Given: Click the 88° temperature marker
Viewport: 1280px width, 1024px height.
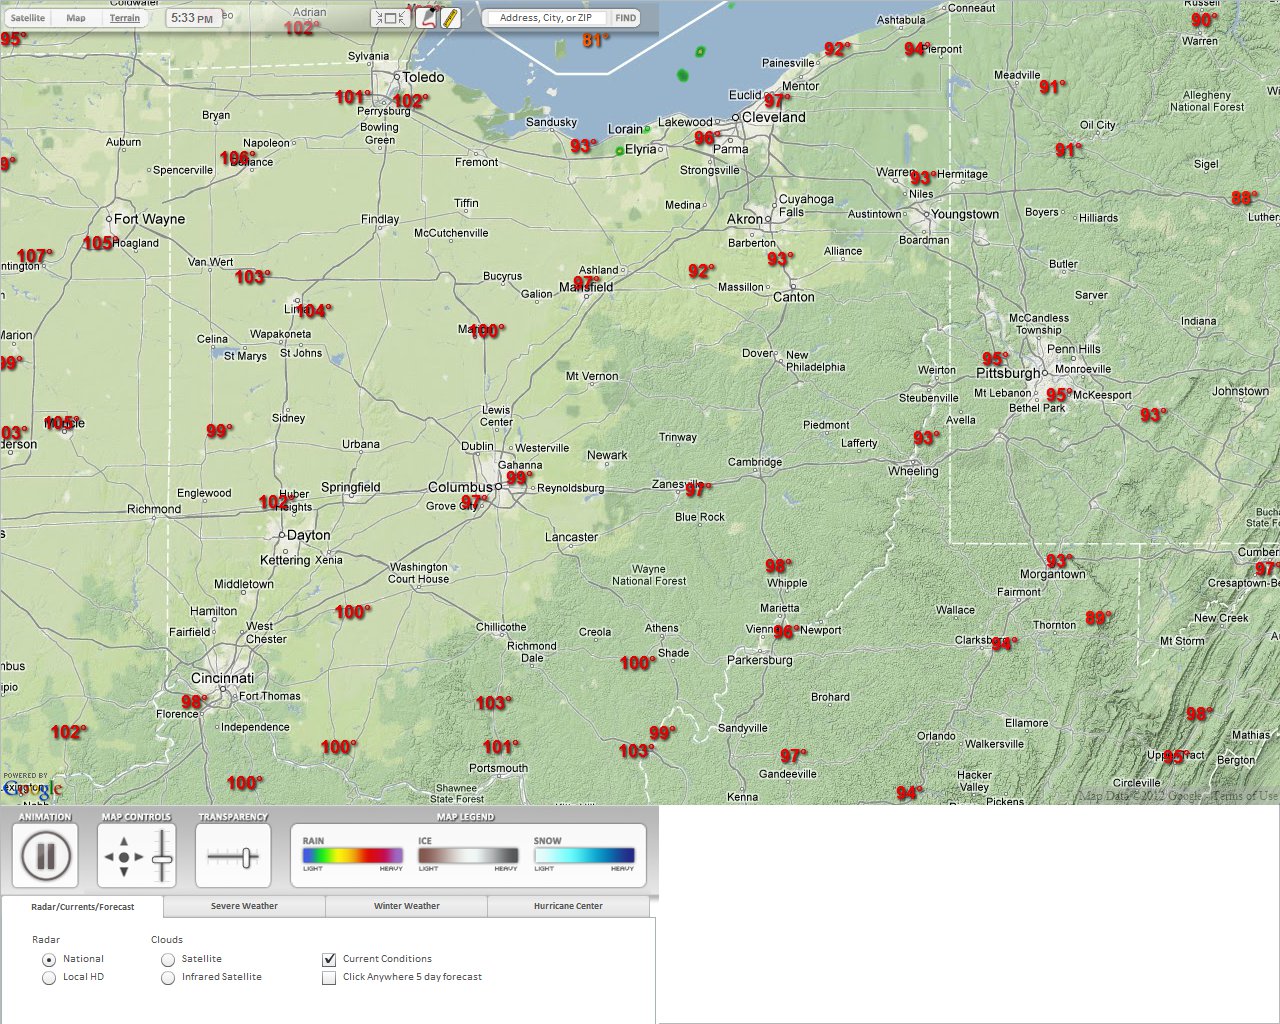Looking at the screenshot, I should click(x=1245, y=198).
